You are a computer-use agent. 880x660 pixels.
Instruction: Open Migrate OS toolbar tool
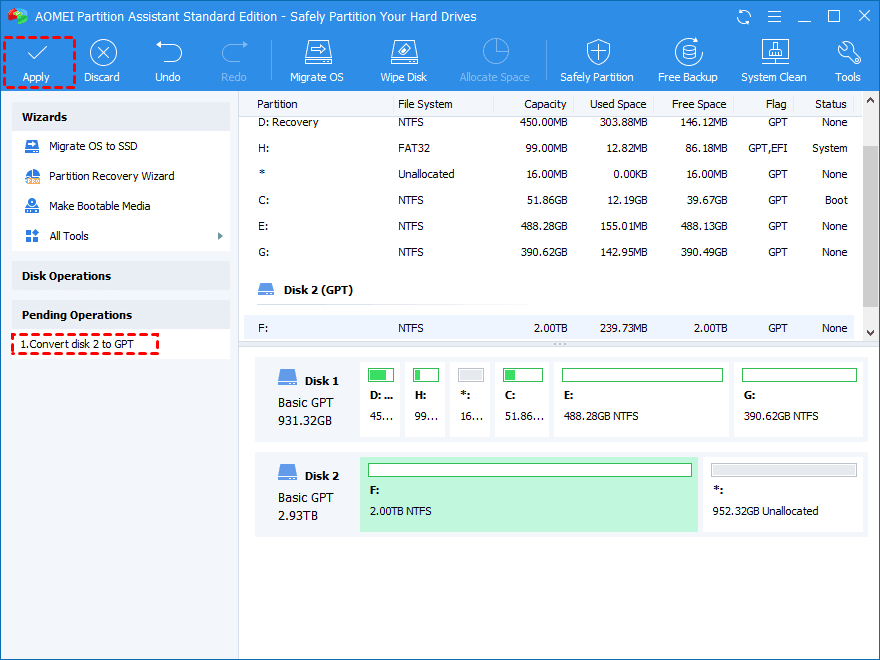pyautogui.click(x=317, y=53)
